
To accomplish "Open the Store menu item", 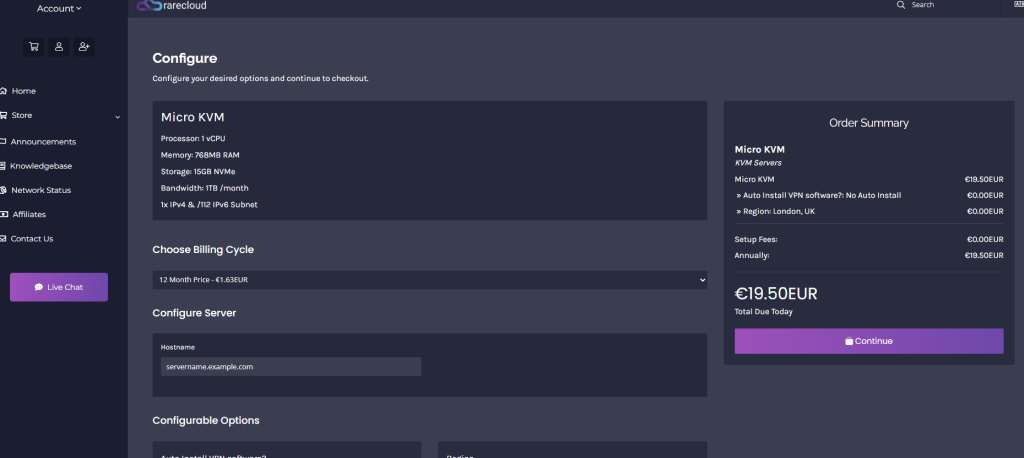I will [x=22, y=116].
